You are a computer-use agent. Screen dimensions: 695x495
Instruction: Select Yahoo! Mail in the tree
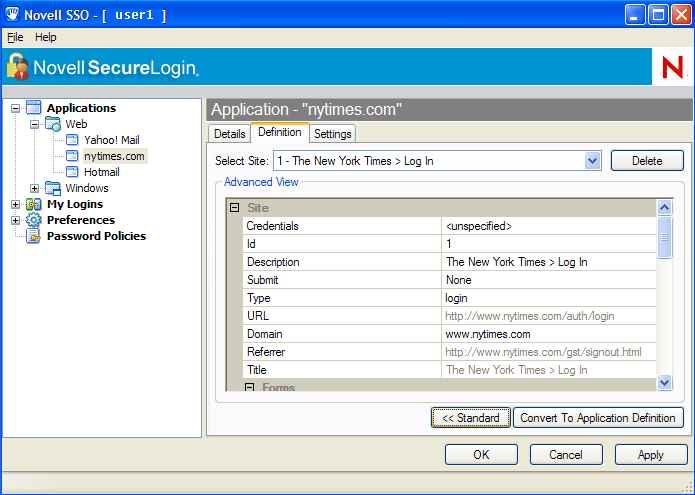112,140
